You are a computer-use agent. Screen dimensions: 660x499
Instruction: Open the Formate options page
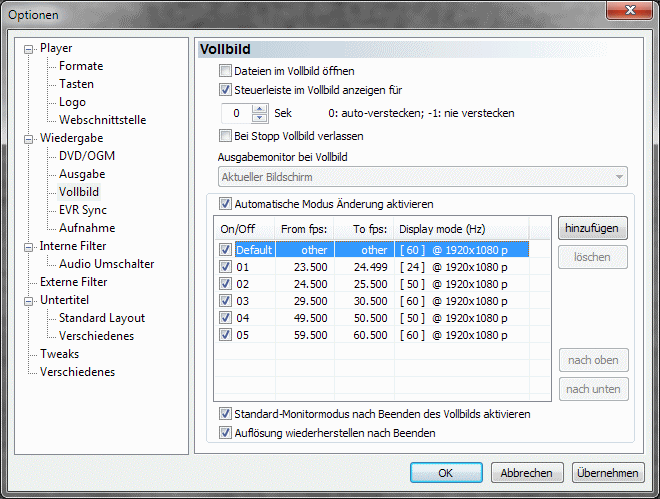[81, 66]
